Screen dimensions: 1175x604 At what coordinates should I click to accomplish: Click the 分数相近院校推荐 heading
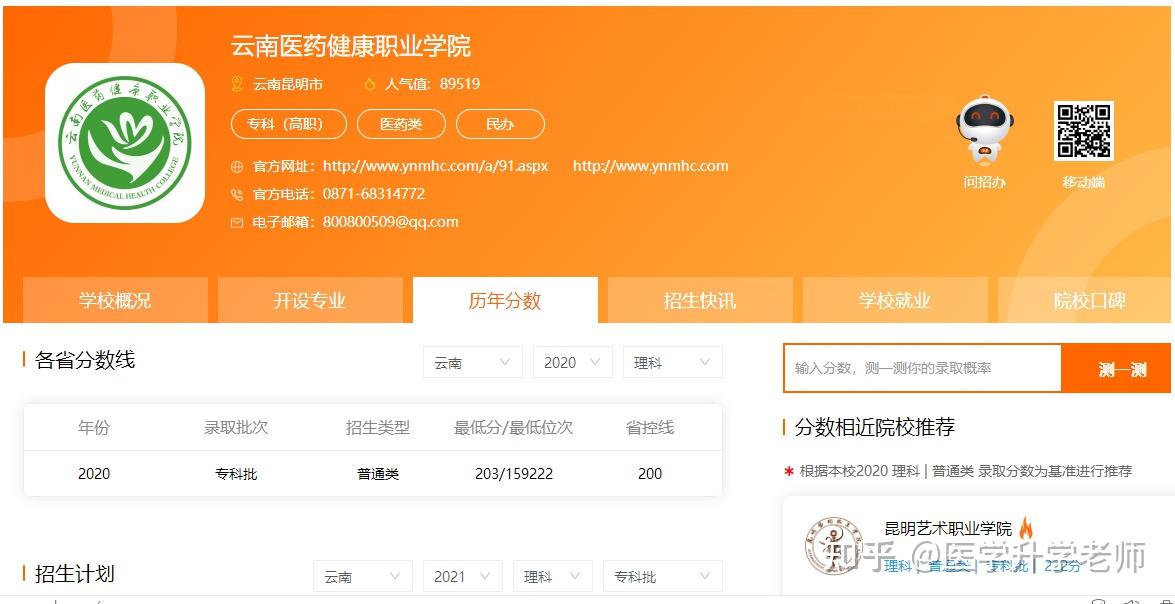[x=875, y=428]
